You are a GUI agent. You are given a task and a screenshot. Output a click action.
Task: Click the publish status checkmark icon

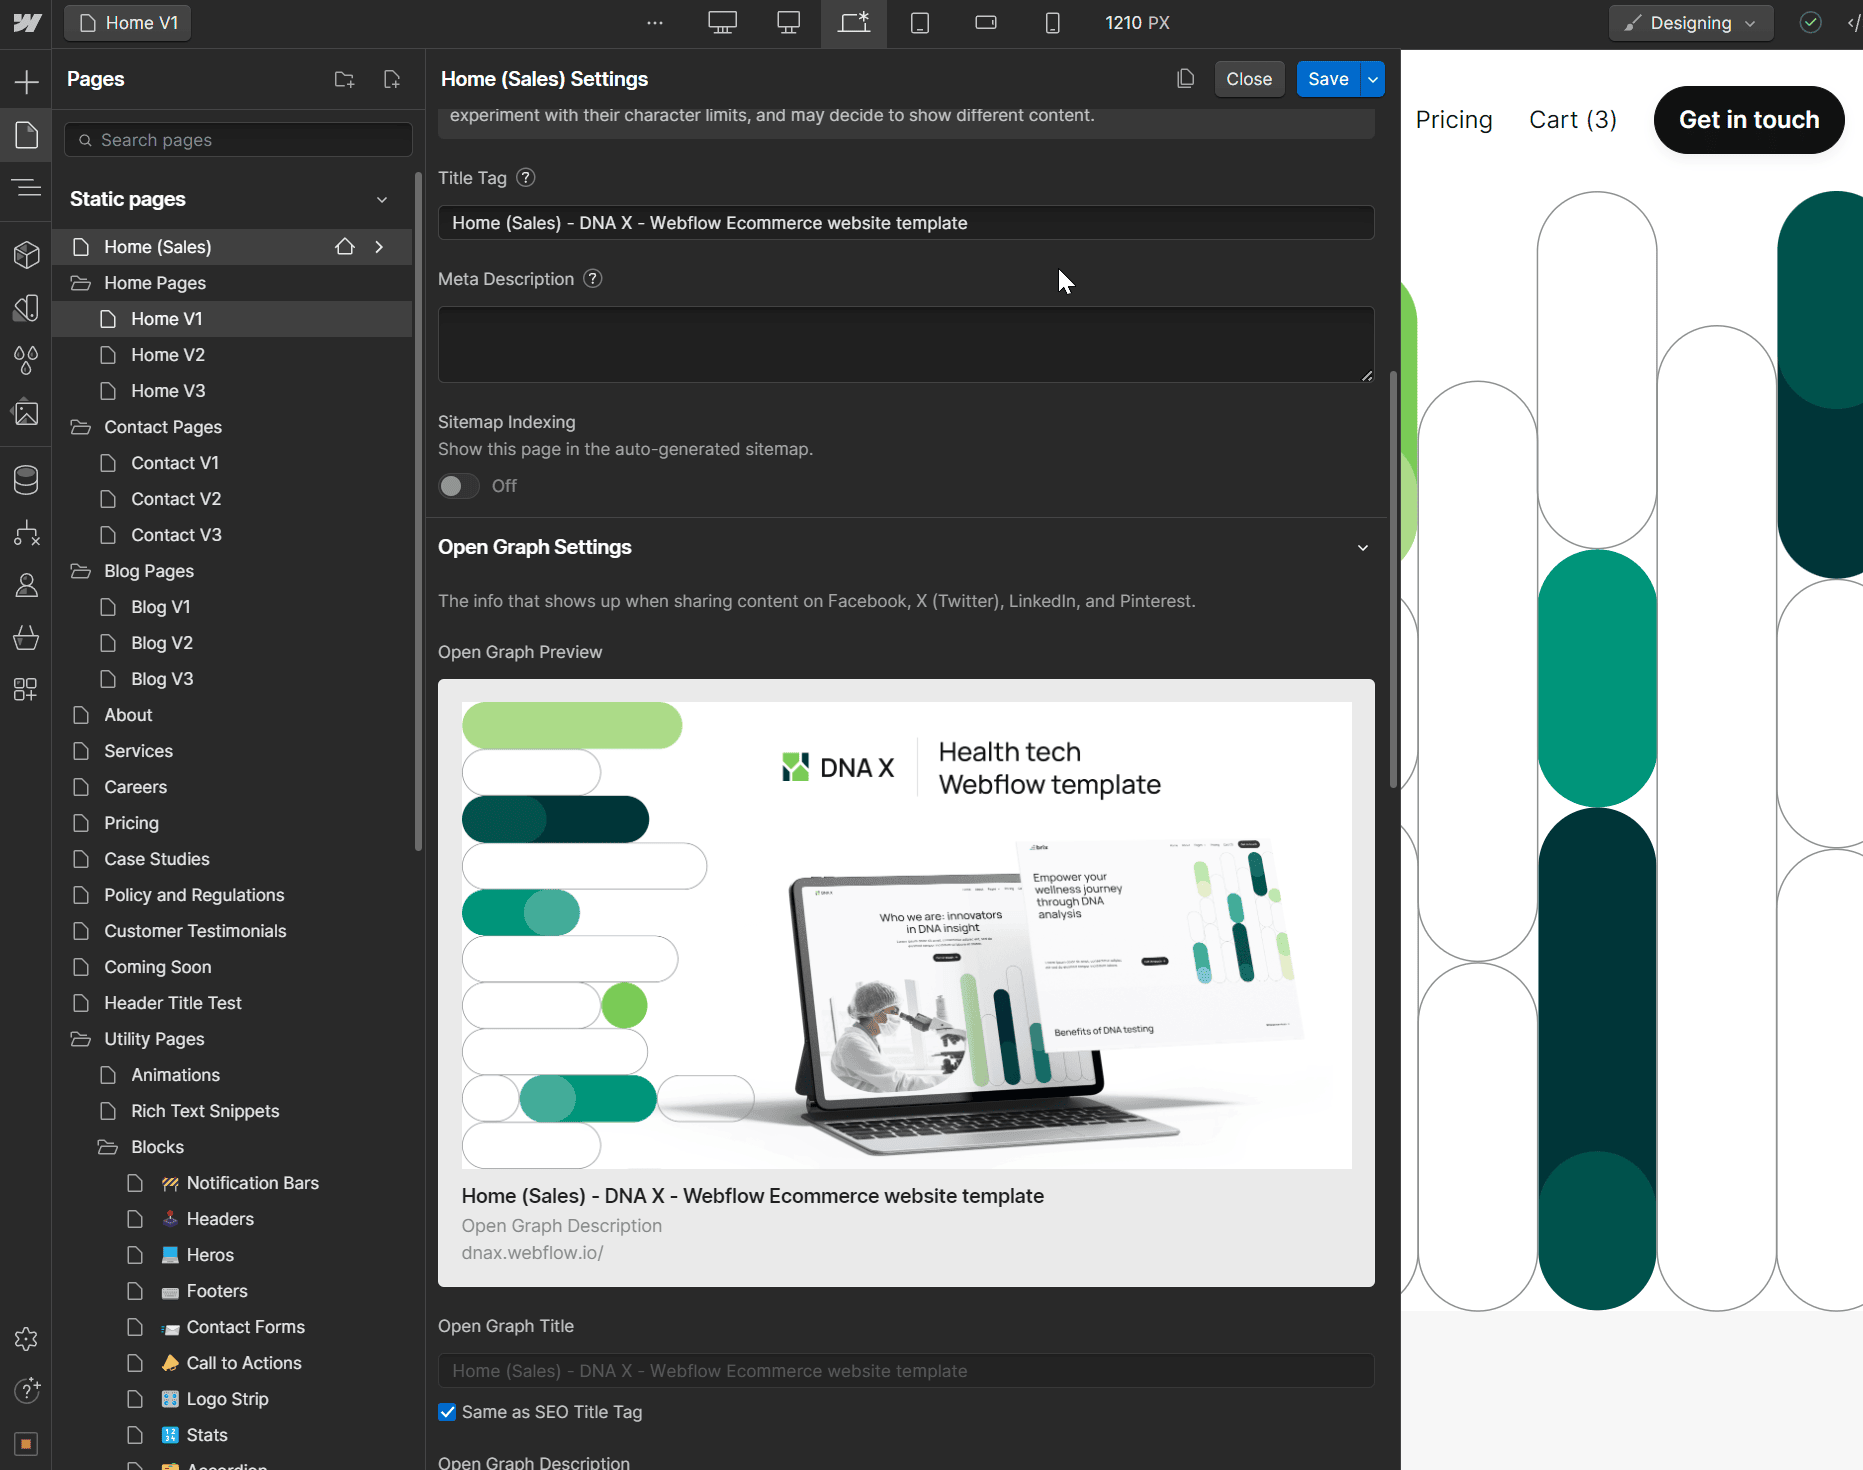[x=1810, y=23]
